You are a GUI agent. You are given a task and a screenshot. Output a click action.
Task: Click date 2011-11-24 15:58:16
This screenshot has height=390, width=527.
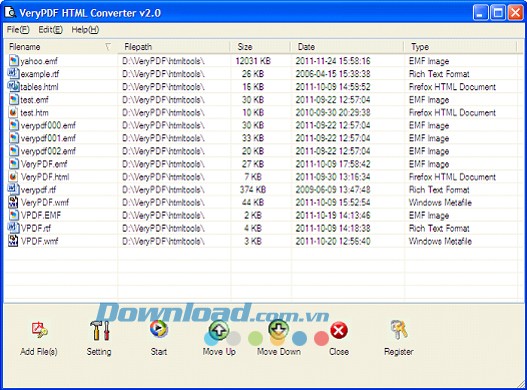[333, 61]
